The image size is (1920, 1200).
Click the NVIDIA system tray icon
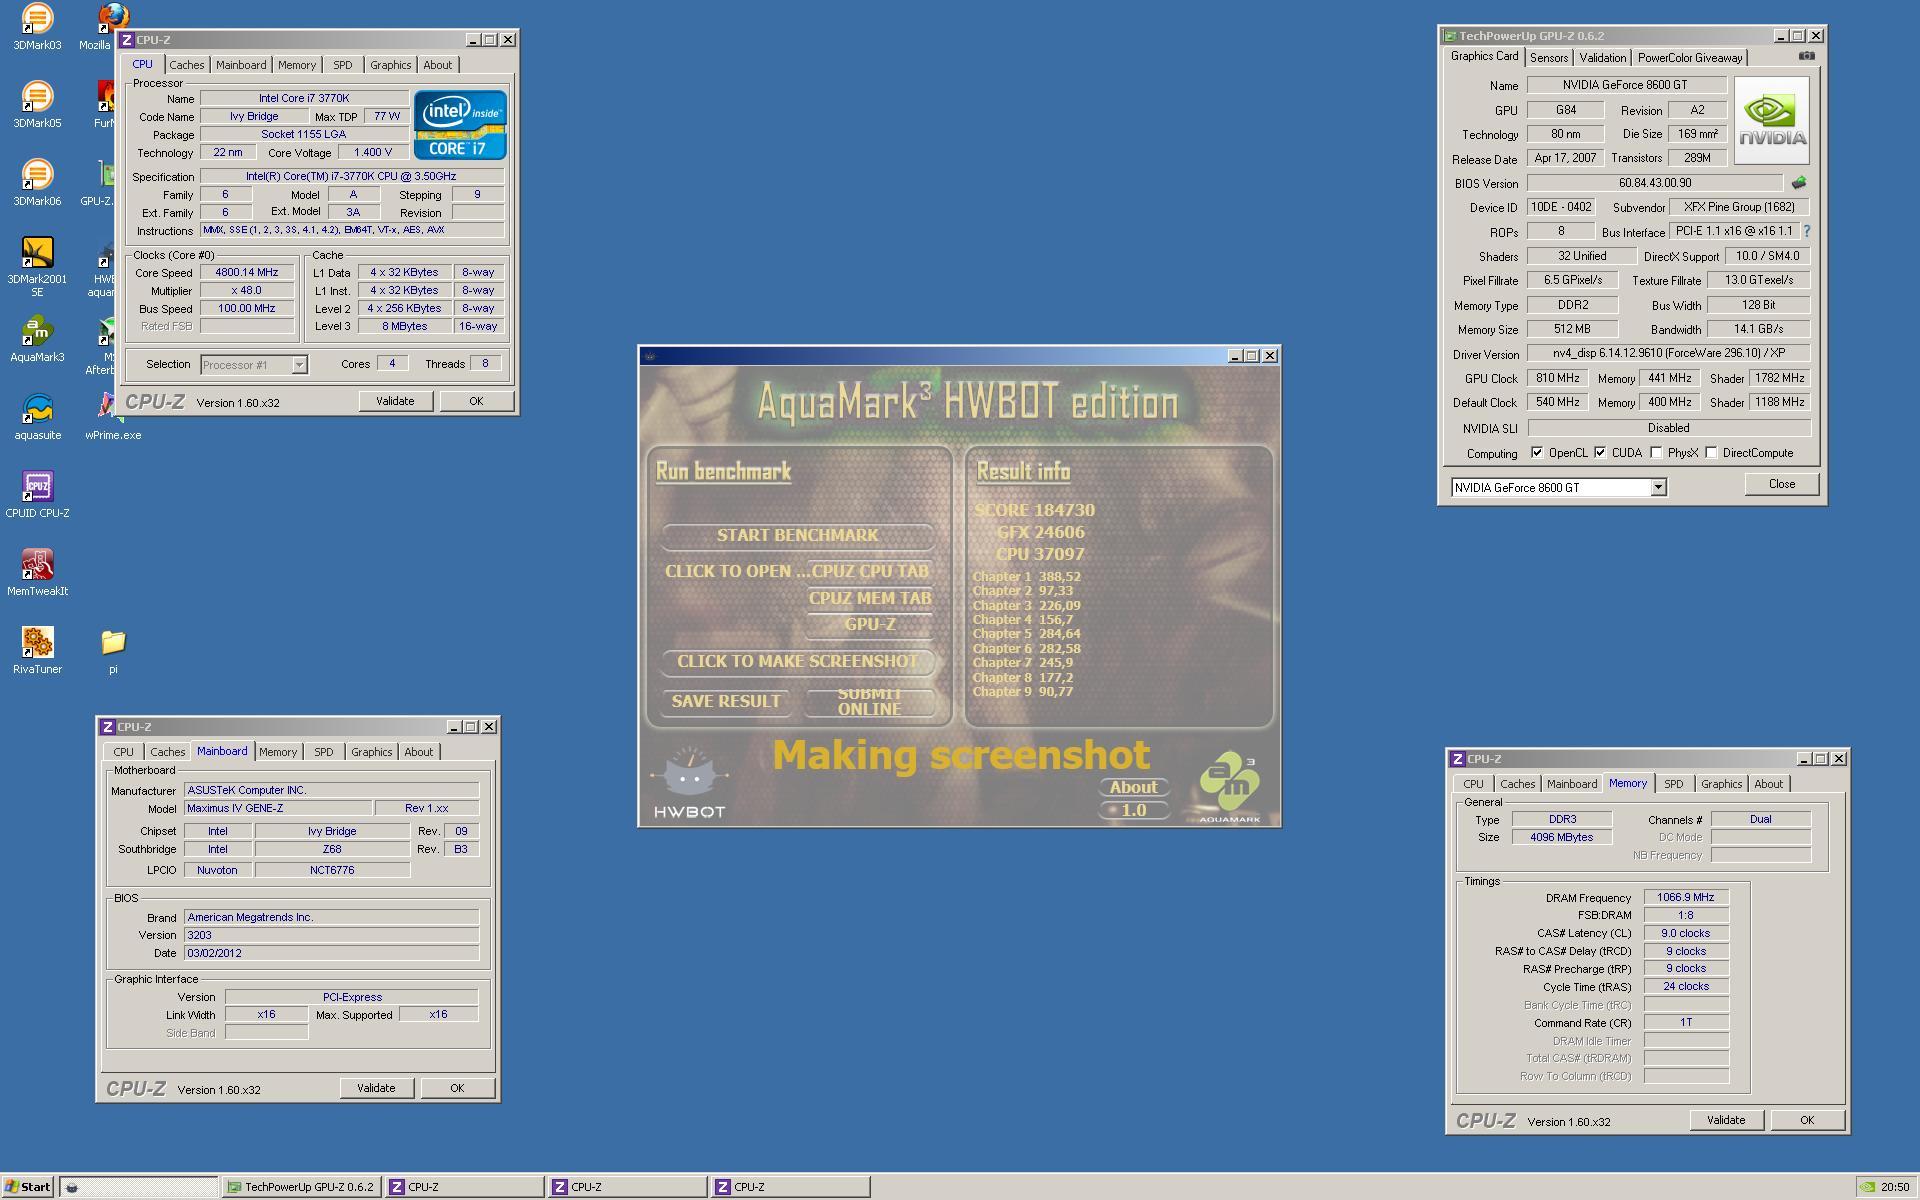[1867, 1187]
